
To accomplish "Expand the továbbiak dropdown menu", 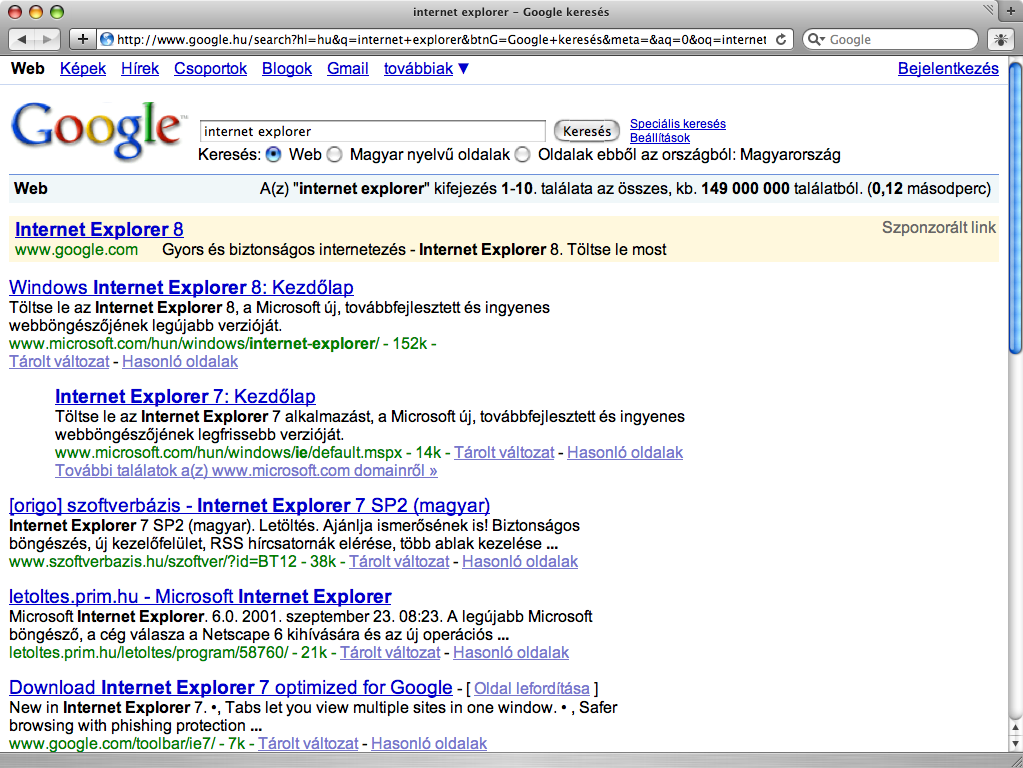I will (x=427, y=69).
